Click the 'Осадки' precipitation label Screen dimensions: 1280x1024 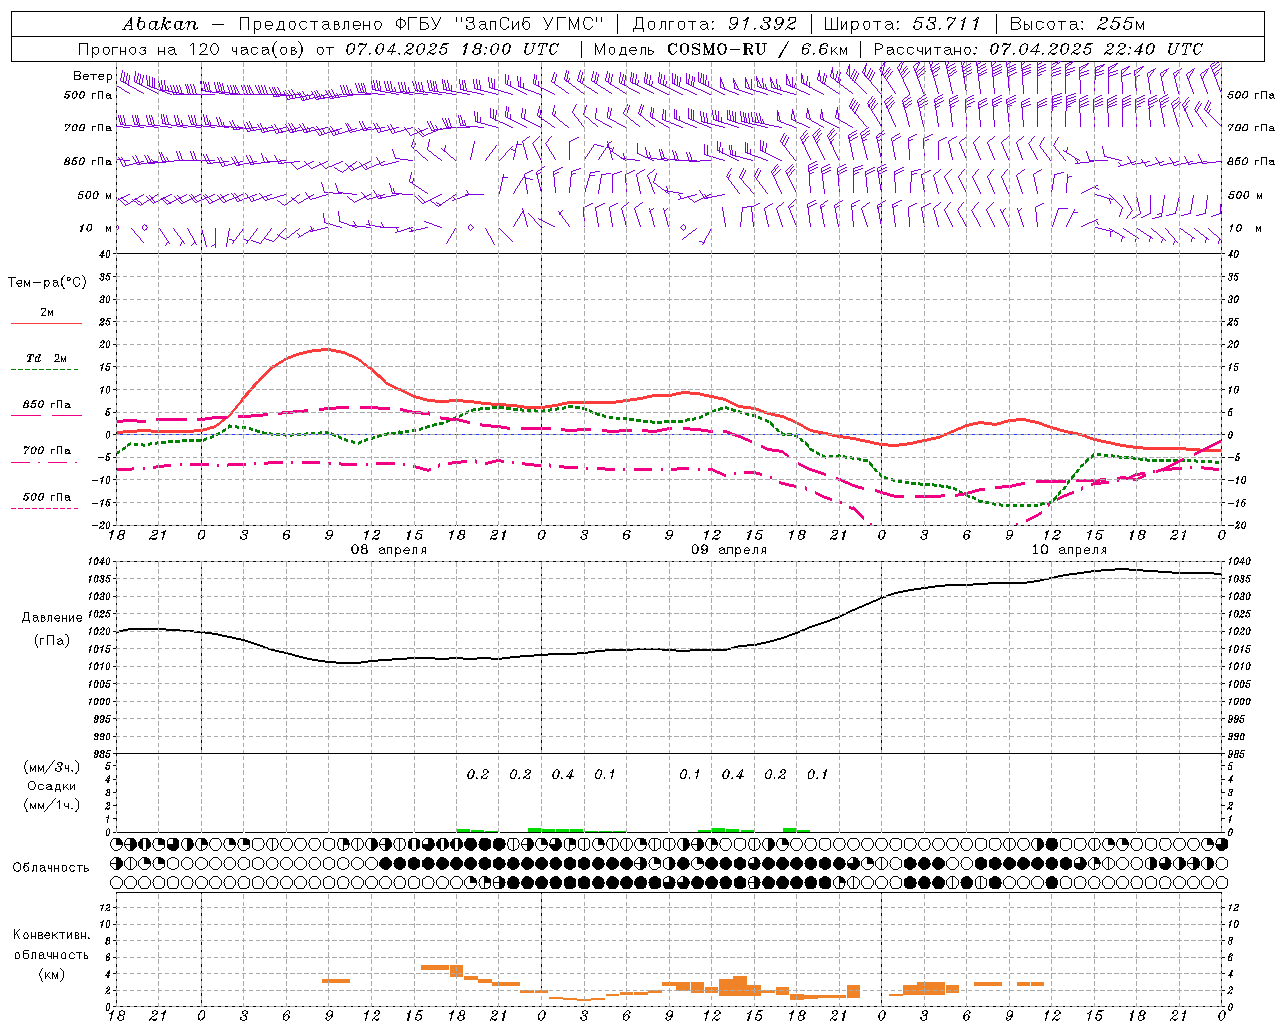point(51,786)
